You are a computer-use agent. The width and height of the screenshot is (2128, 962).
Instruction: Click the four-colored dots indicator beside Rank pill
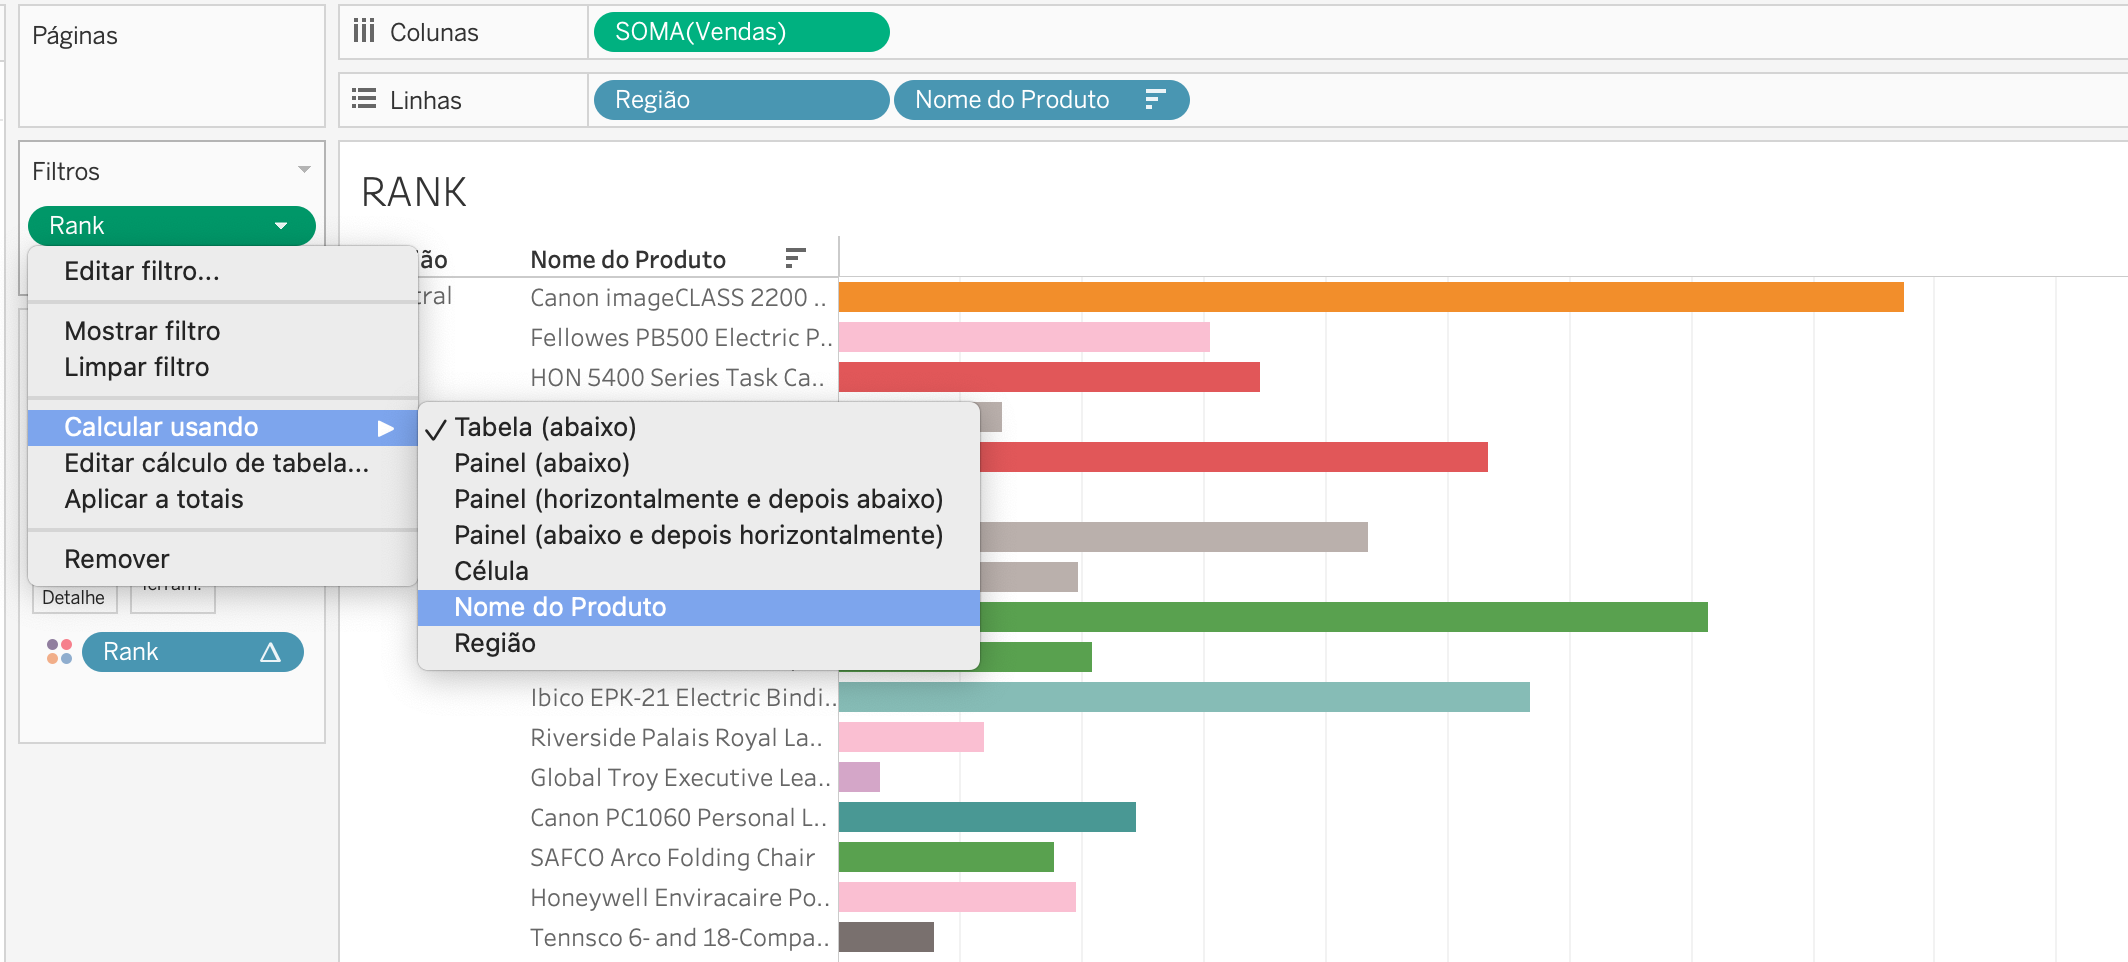pos(58,652)
